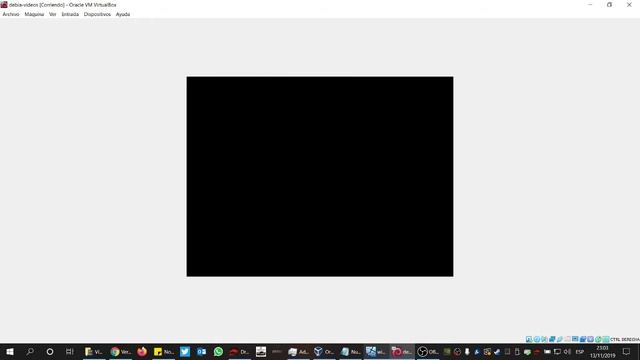
Task: Click the recording status indicator icon
Action: 583,339
